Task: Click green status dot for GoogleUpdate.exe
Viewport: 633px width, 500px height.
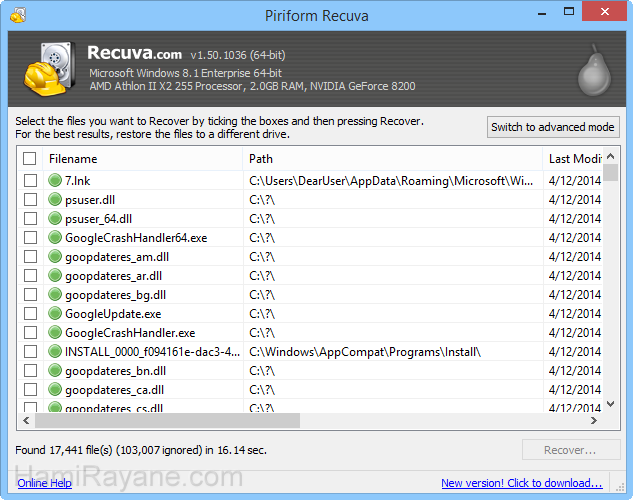Action: tap(54, 314)
